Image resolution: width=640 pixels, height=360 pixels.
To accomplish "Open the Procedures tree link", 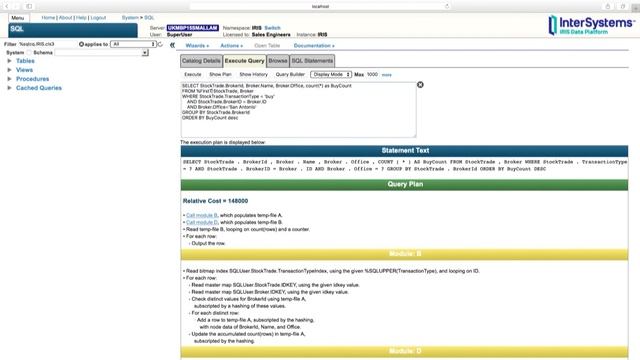I will click(33, 79).
